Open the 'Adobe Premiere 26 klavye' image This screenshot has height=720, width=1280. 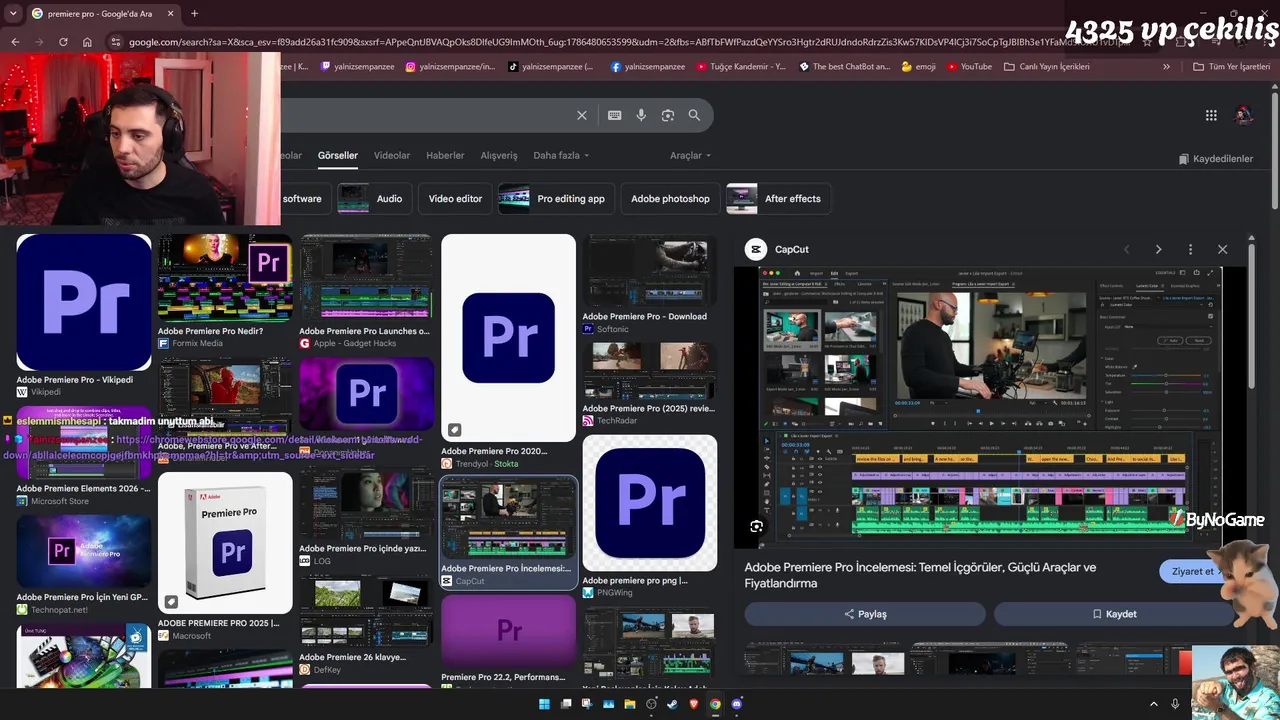[366, 611]
